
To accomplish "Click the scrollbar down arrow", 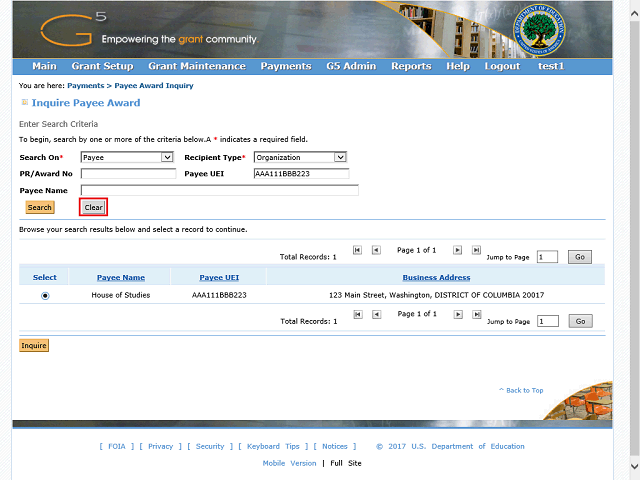I will [634, 466].
